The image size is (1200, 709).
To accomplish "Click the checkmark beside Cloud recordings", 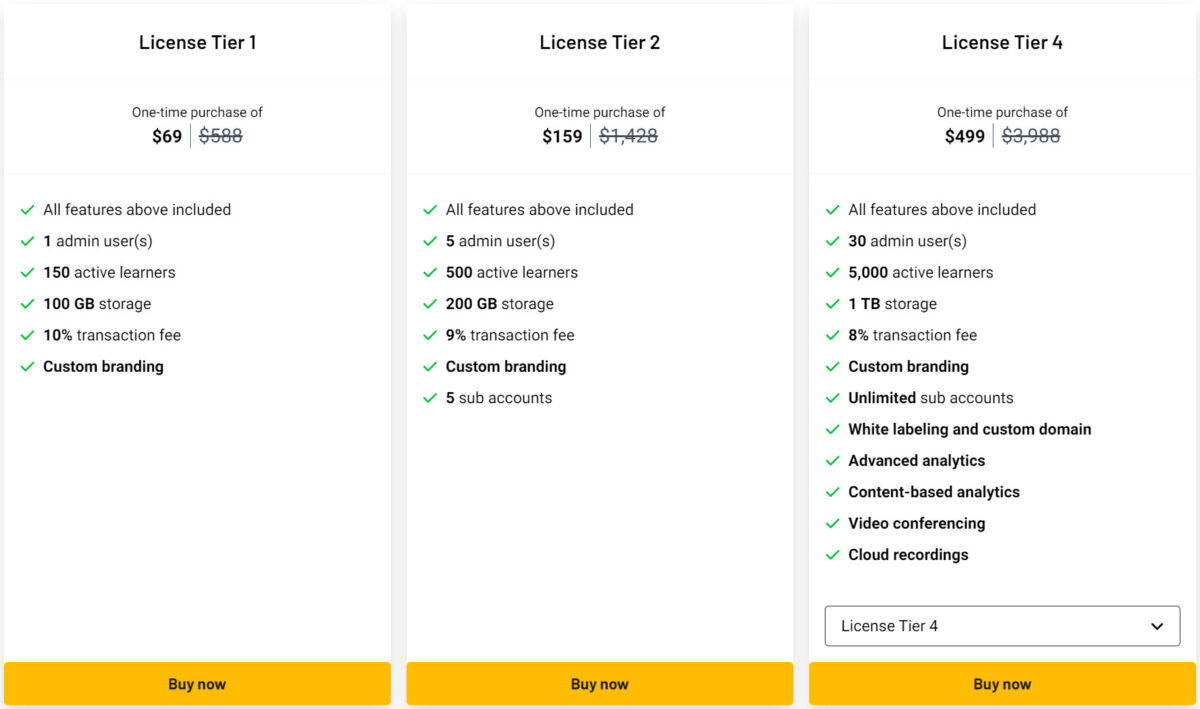I will click(833, 554).
